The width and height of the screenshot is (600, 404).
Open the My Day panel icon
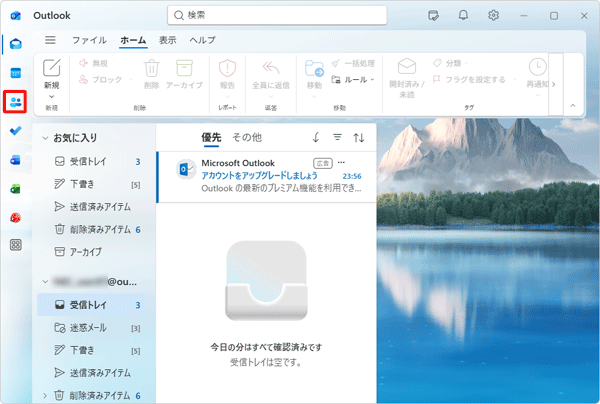tap(433, 15)
